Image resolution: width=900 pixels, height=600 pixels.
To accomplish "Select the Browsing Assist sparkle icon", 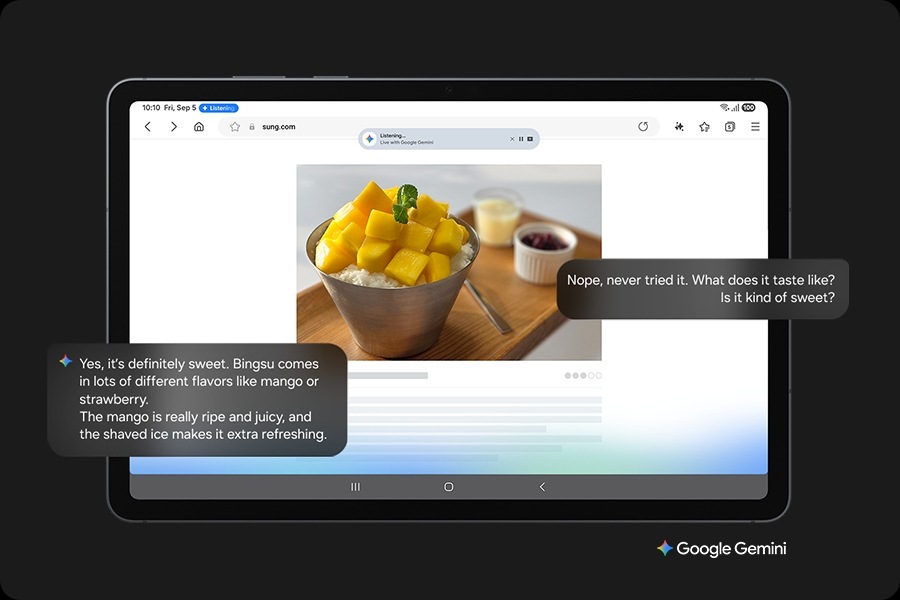I will coord(679,127).
